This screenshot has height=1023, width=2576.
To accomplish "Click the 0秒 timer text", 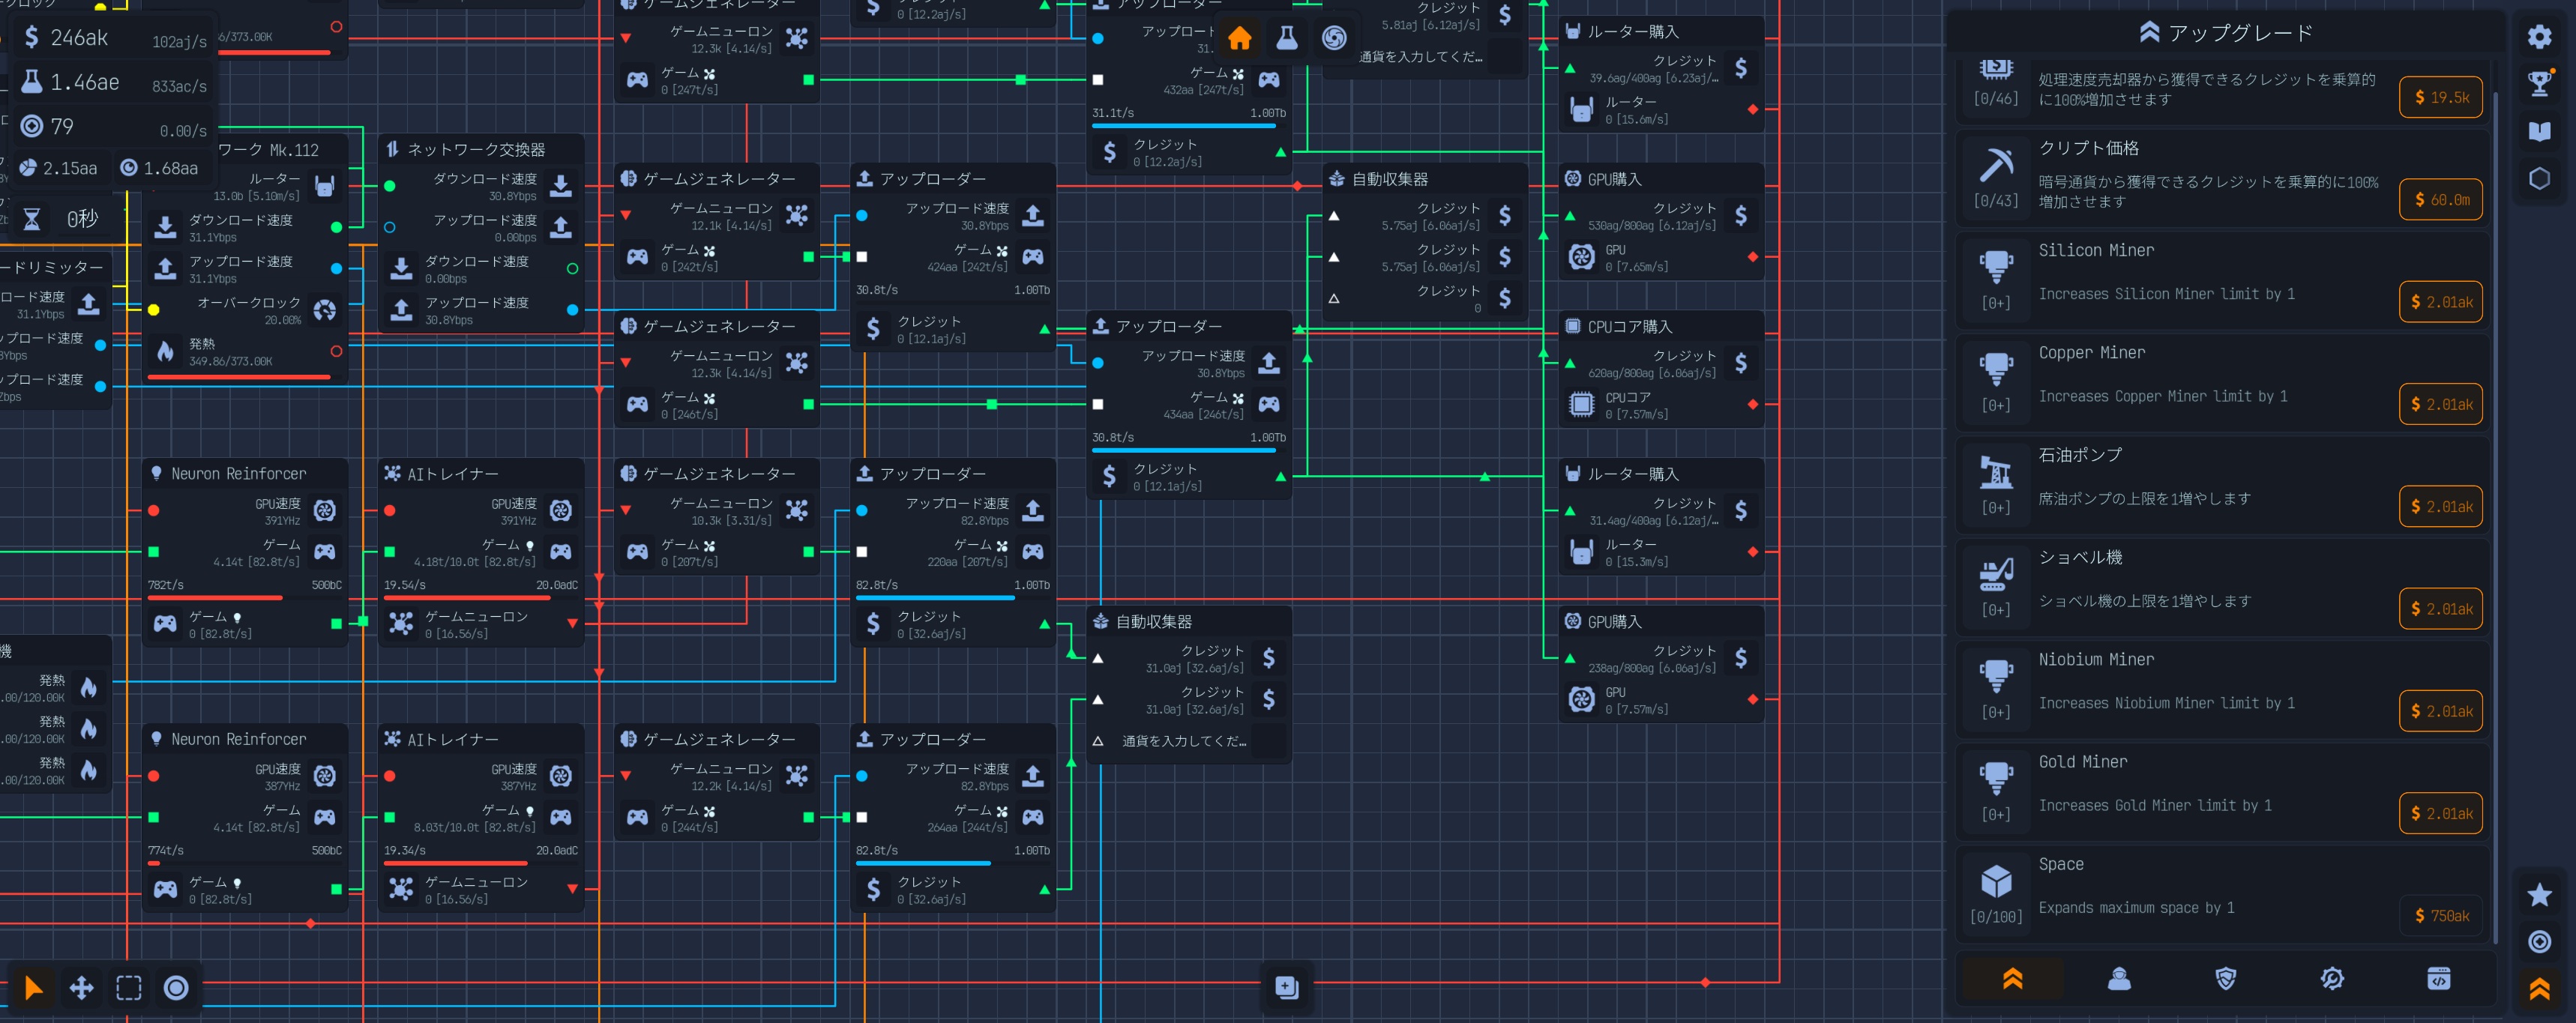I will [x=82, y=219].
